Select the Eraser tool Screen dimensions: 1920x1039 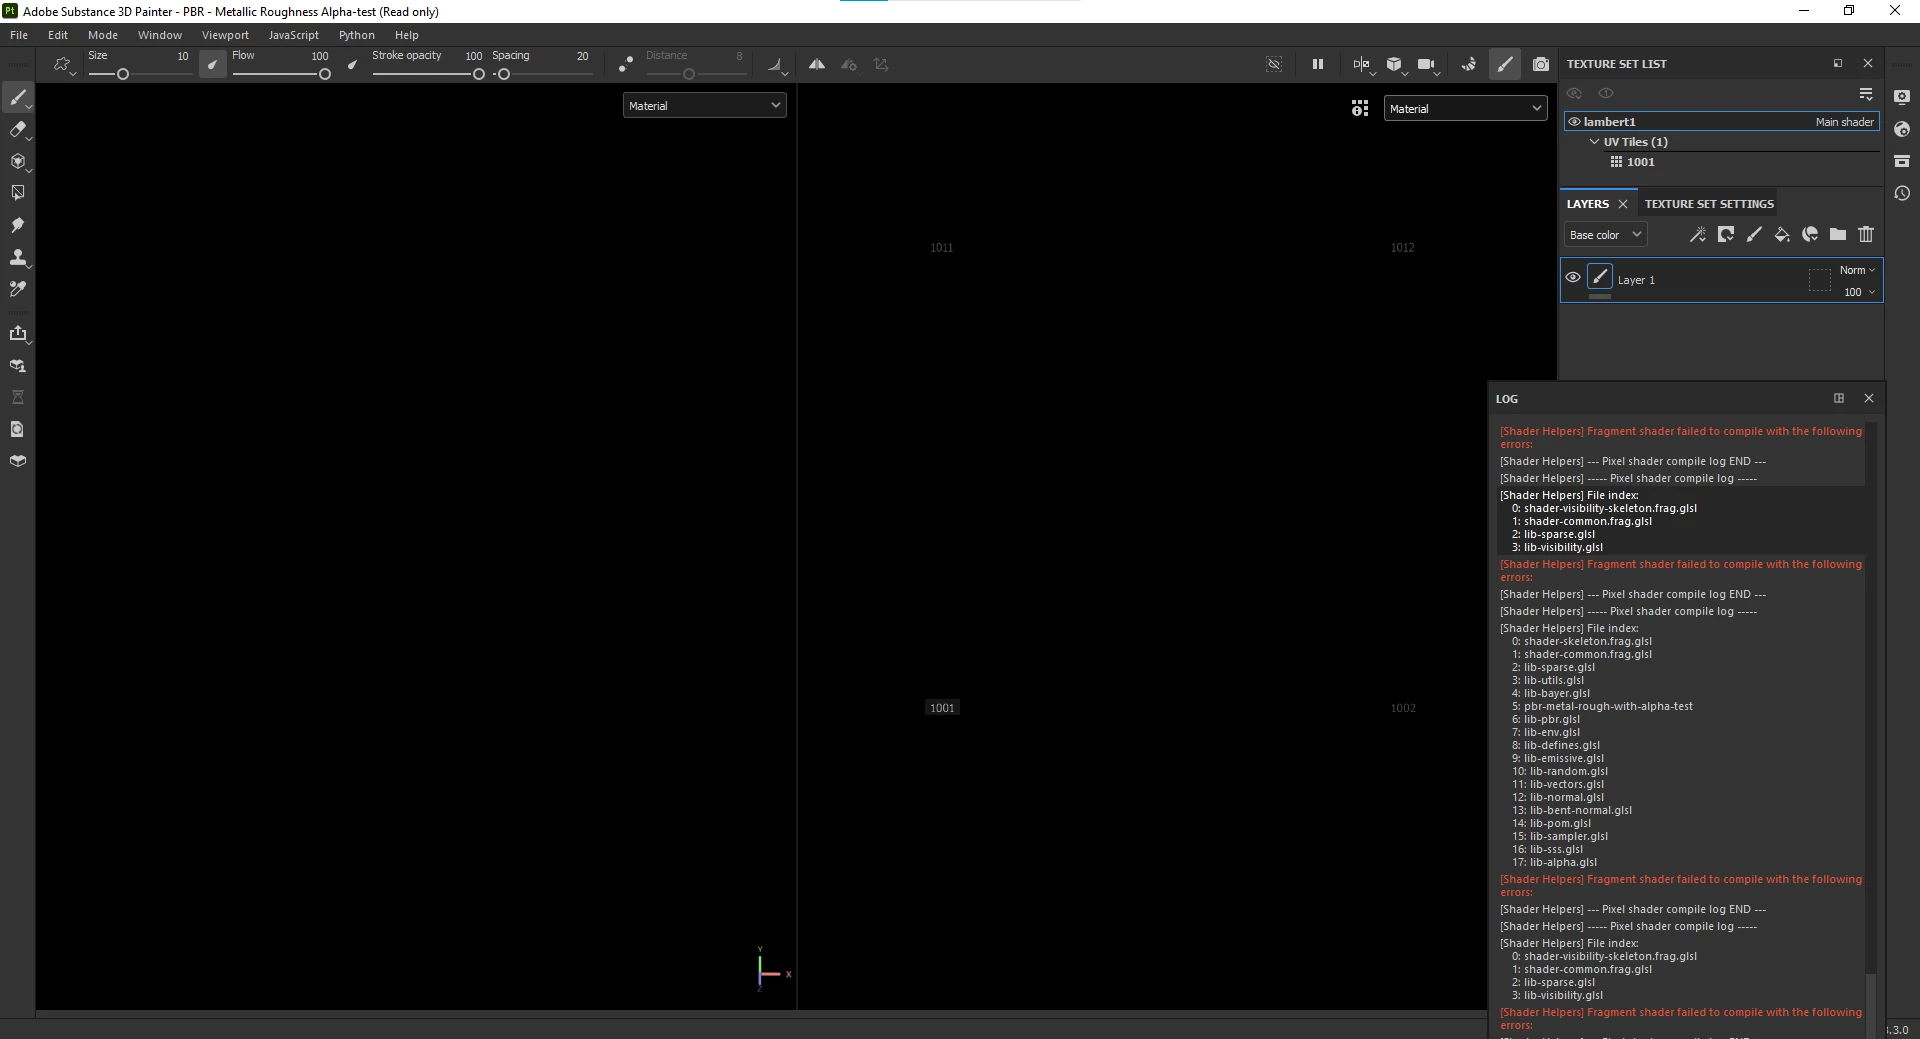coord(18,129)
